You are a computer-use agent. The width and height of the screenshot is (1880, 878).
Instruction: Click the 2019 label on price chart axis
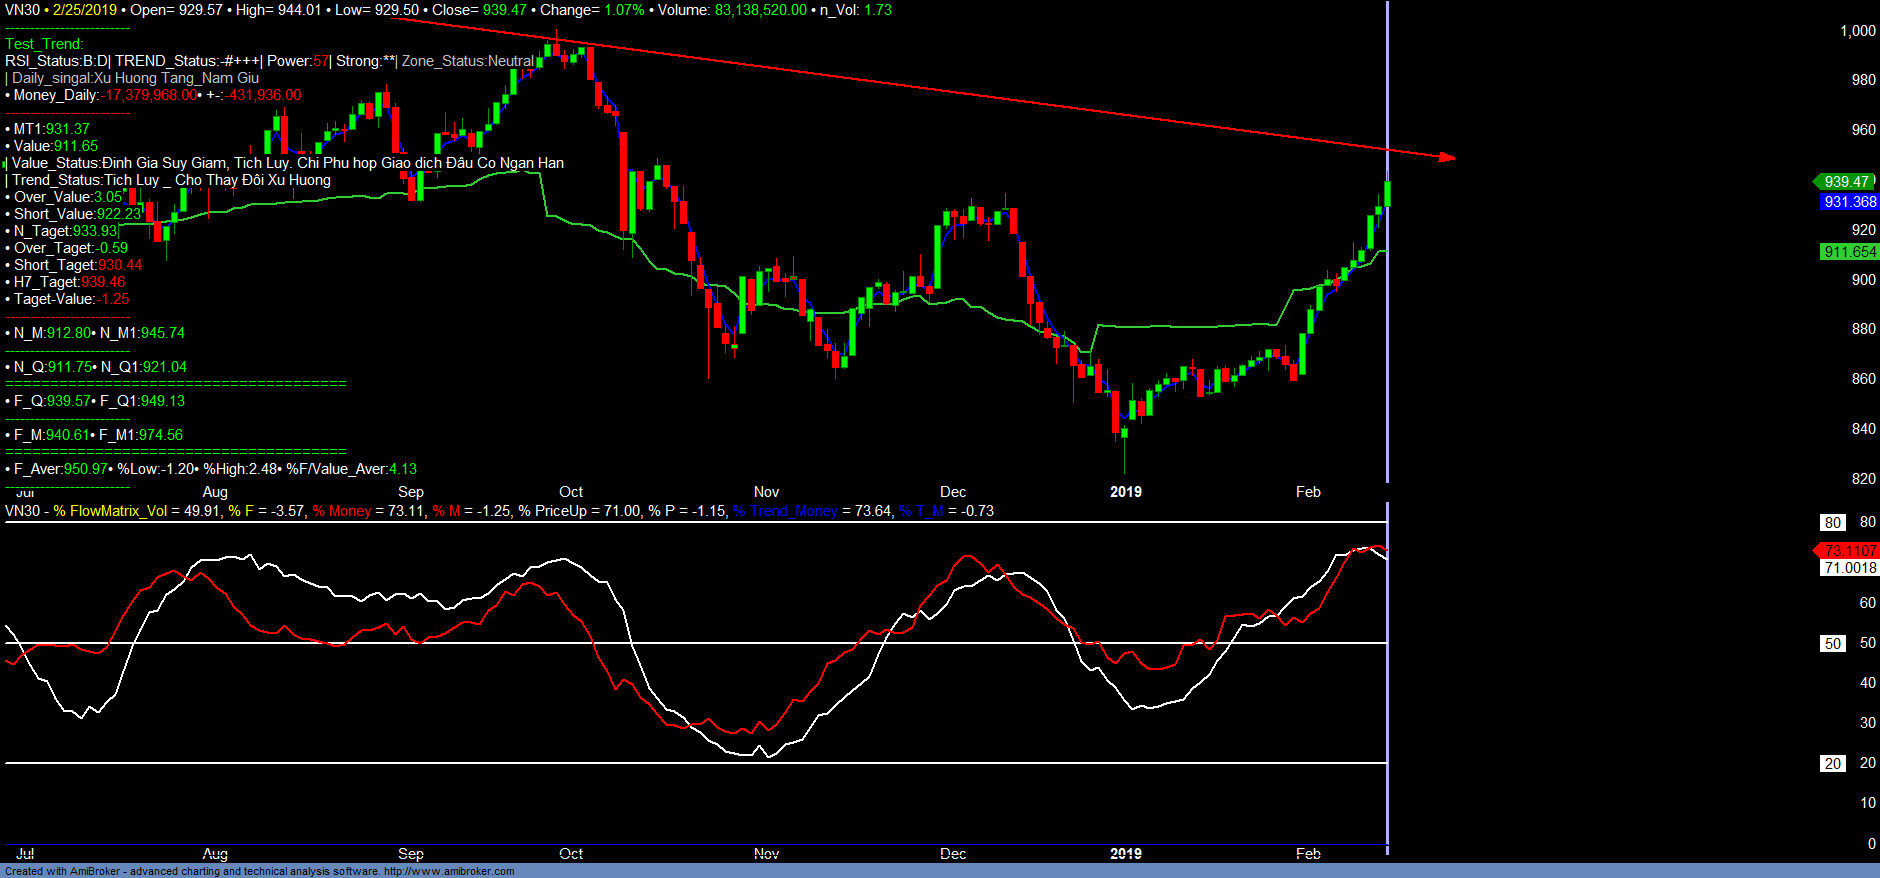tap(1125, 492)
